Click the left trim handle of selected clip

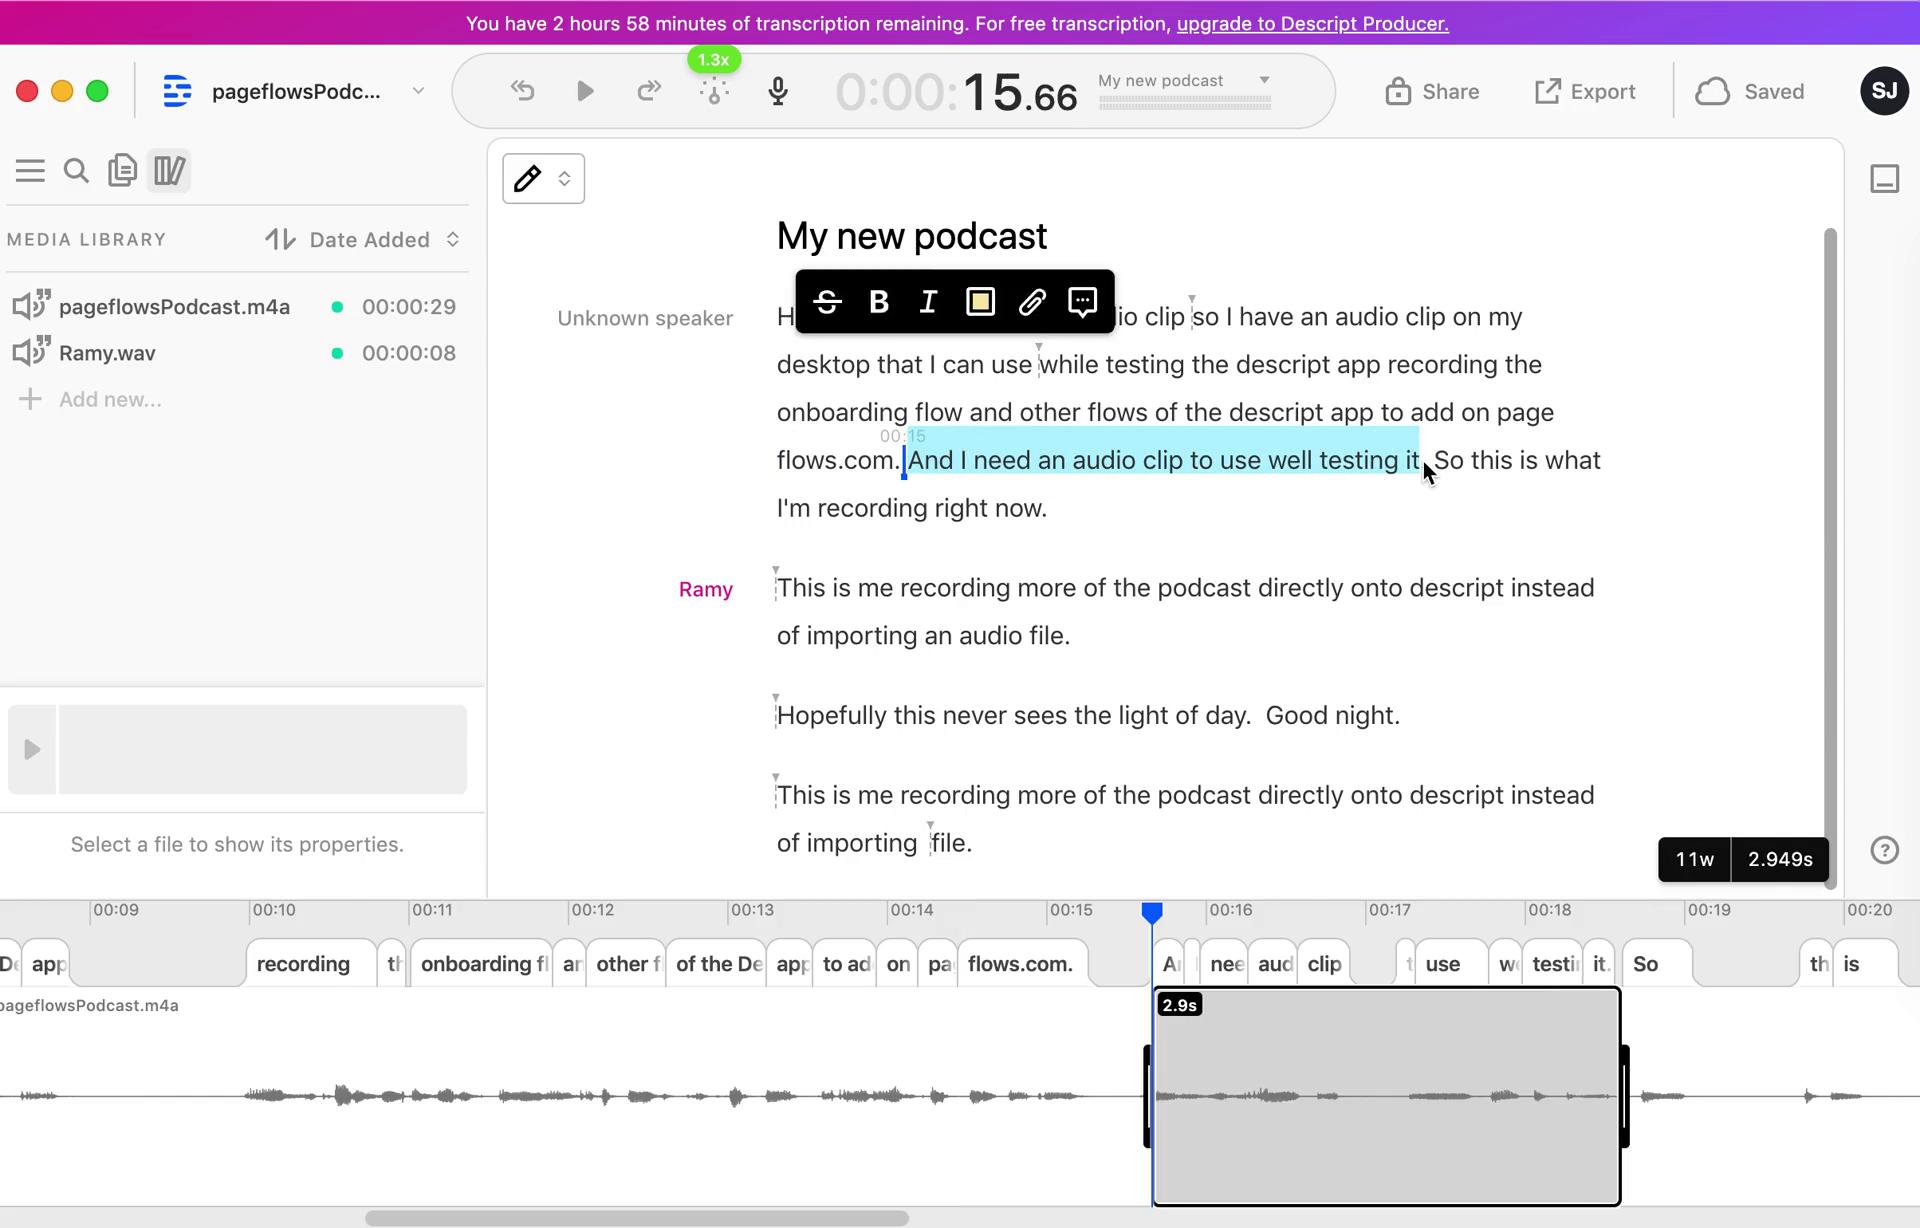point(1147,1096)
